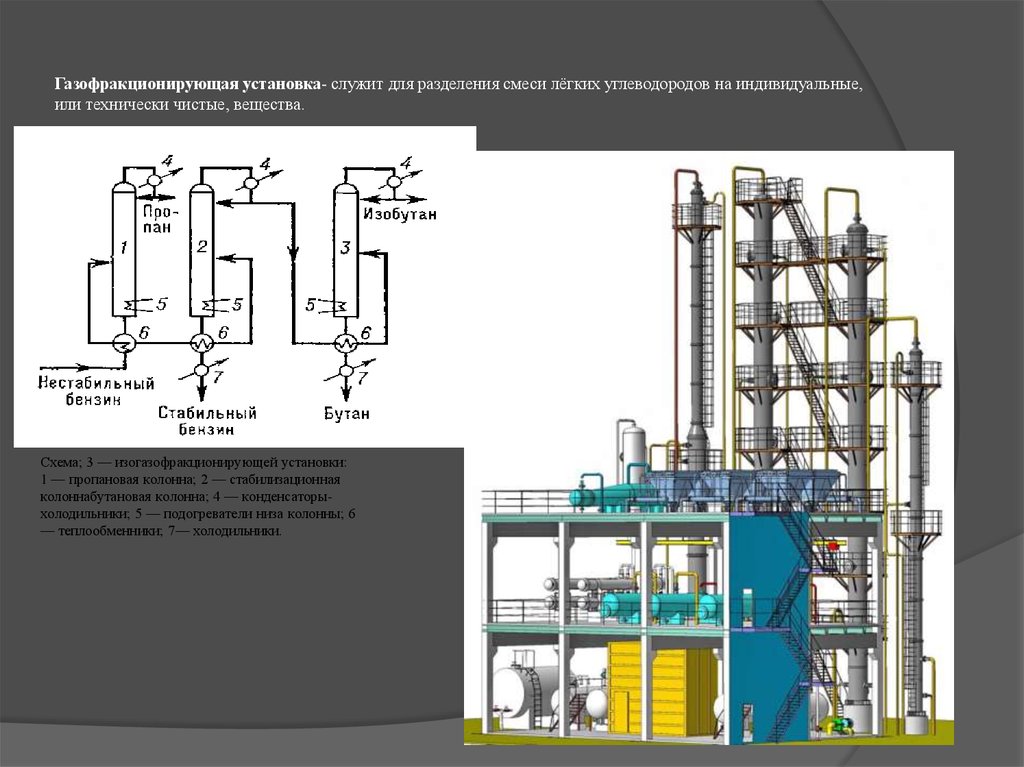Click the heat exchanger symbol below column 1
Screen dimensions: 1024x767
[123, 342]
